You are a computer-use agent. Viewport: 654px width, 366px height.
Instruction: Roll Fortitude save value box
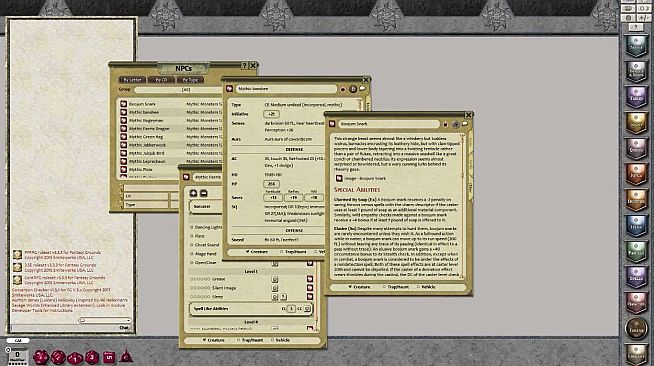tap(273, 198)
